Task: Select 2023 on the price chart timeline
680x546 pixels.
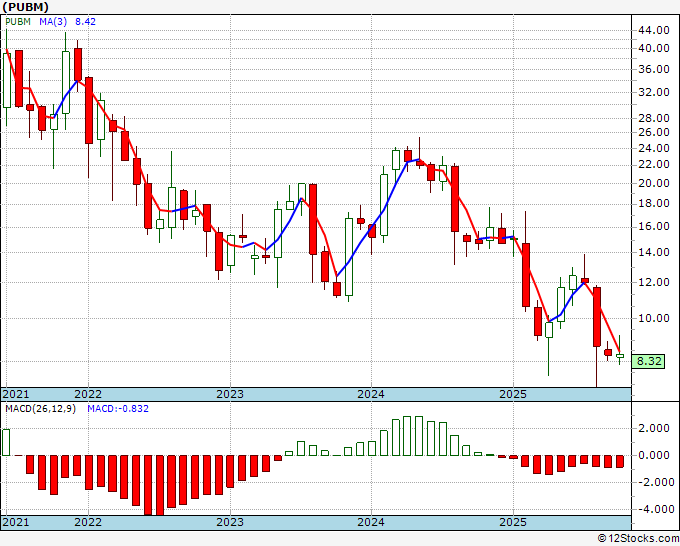Action: point(230,394)
